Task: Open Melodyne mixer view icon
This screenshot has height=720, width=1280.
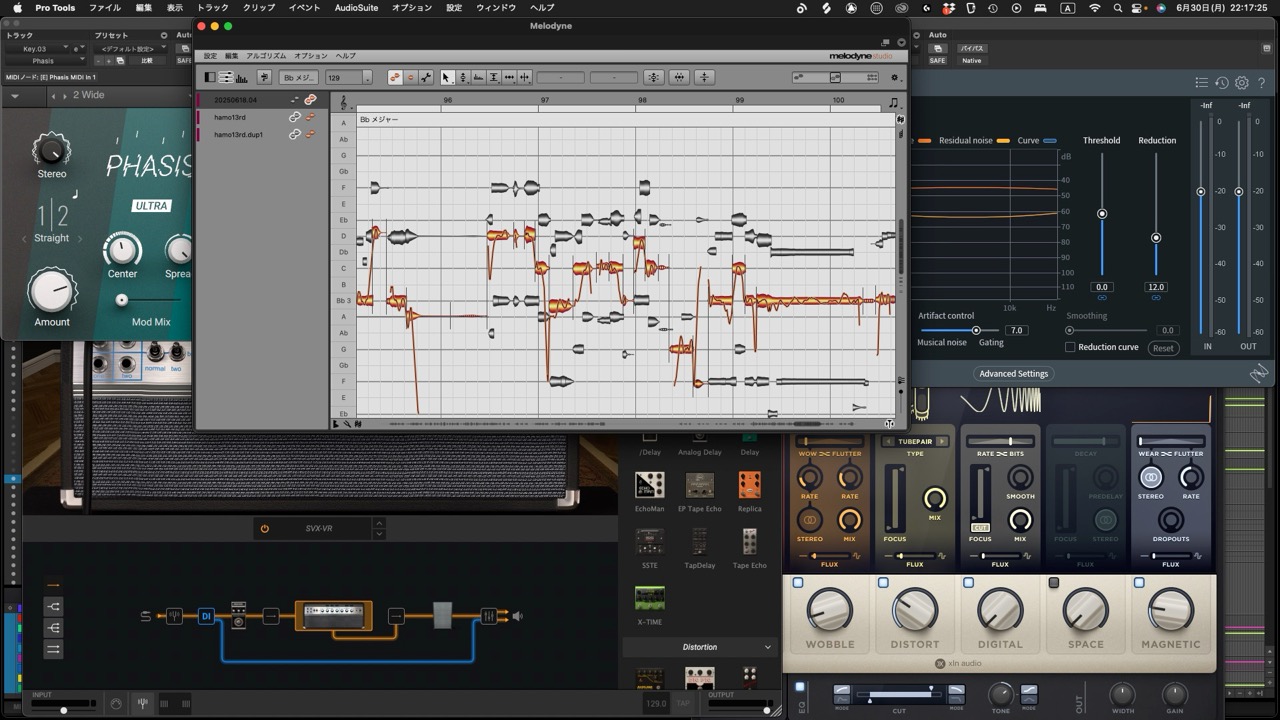Action: pos(227,78)
